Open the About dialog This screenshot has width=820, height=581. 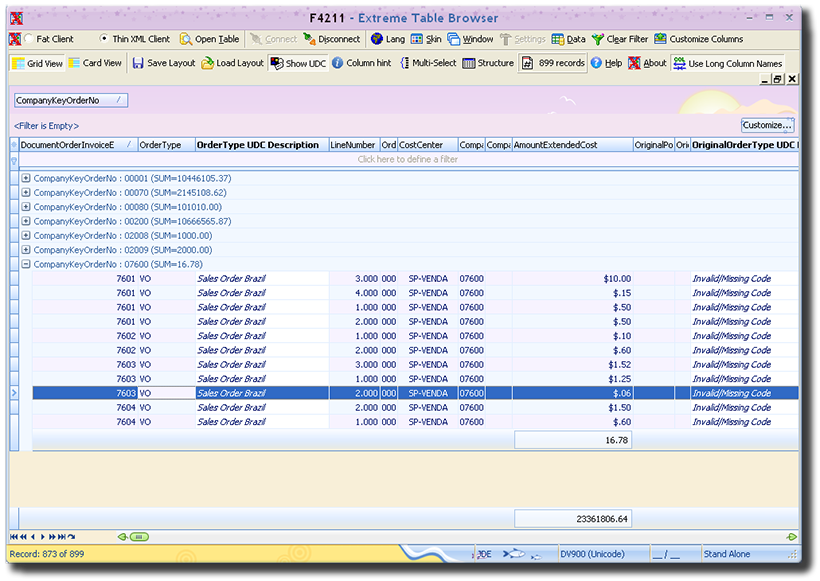[647, 63]
